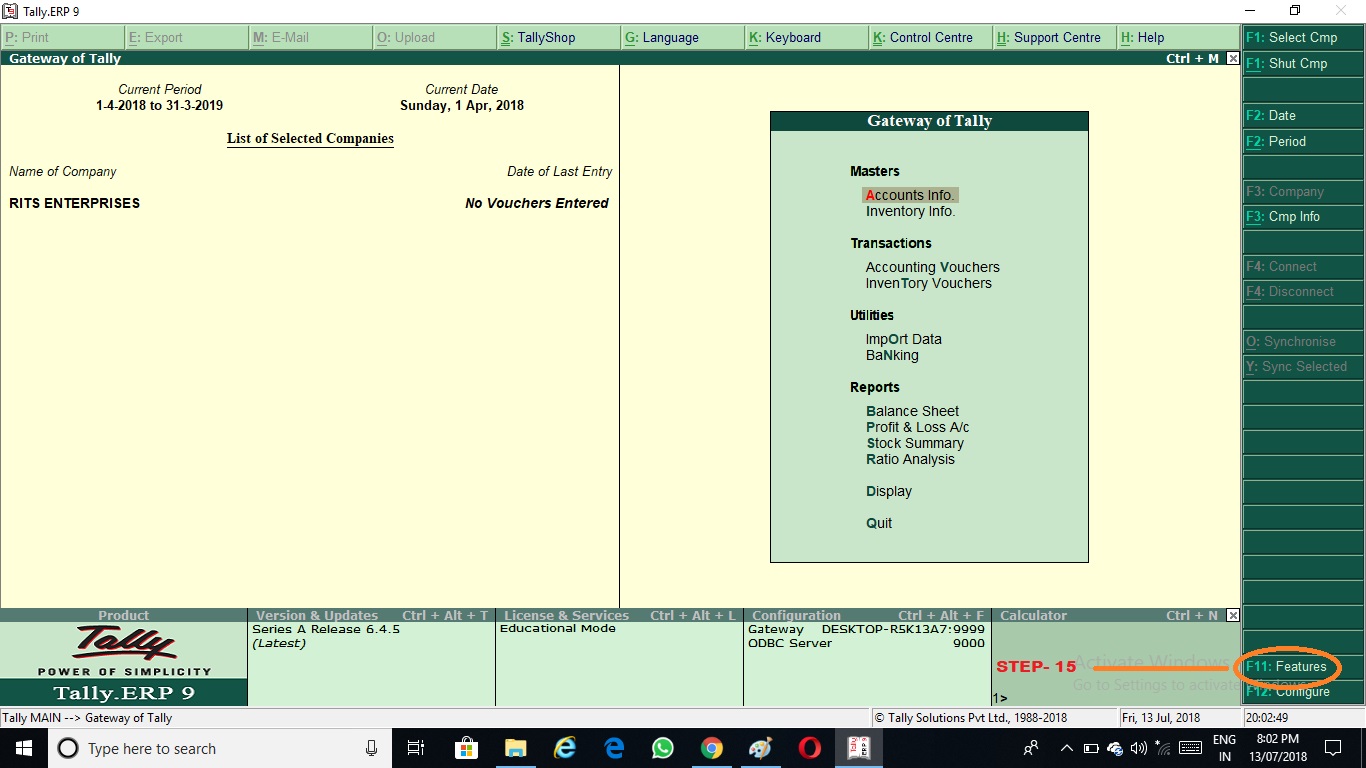Open Support Centre from the top bar
The height and width of the screenshot is (768, 1366).
click(x=1054, y=38)
